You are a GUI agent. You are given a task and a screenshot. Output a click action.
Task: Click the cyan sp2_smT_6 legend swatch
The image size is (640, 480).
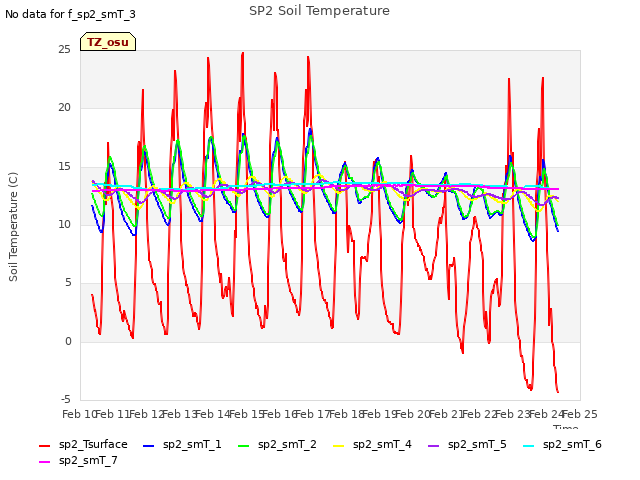529,446
